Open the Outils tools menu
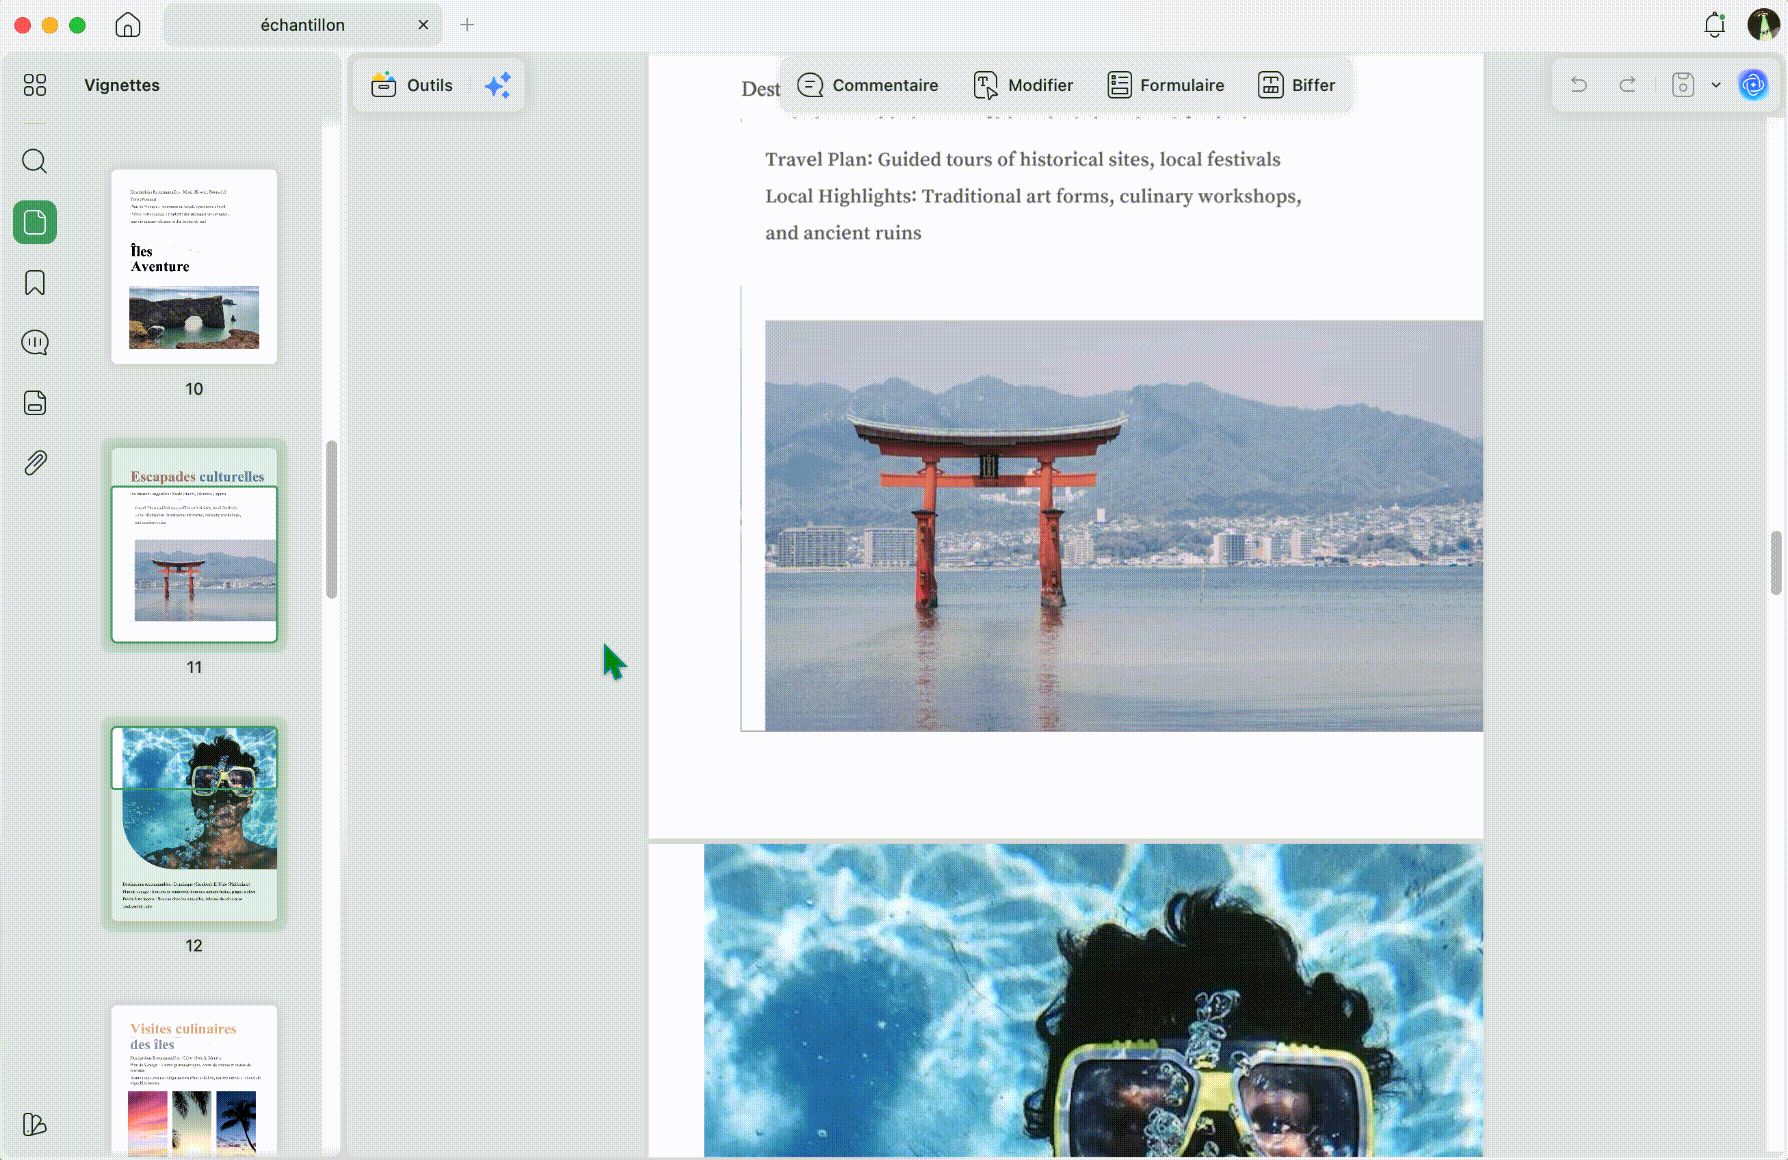 point(412,85)
